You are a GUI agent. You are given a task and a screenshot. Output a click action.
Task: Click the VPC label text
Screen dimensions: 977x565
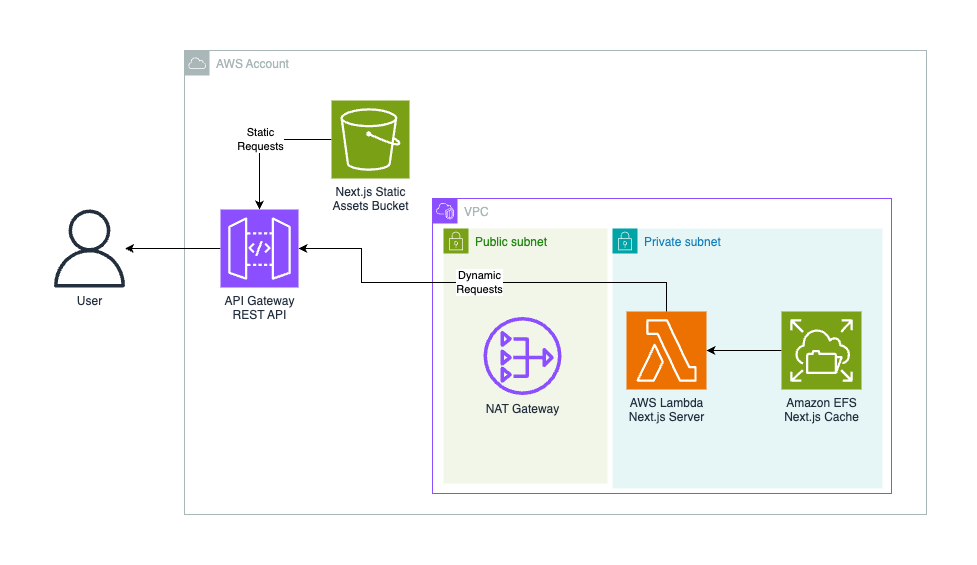click(x=476, y=212)
